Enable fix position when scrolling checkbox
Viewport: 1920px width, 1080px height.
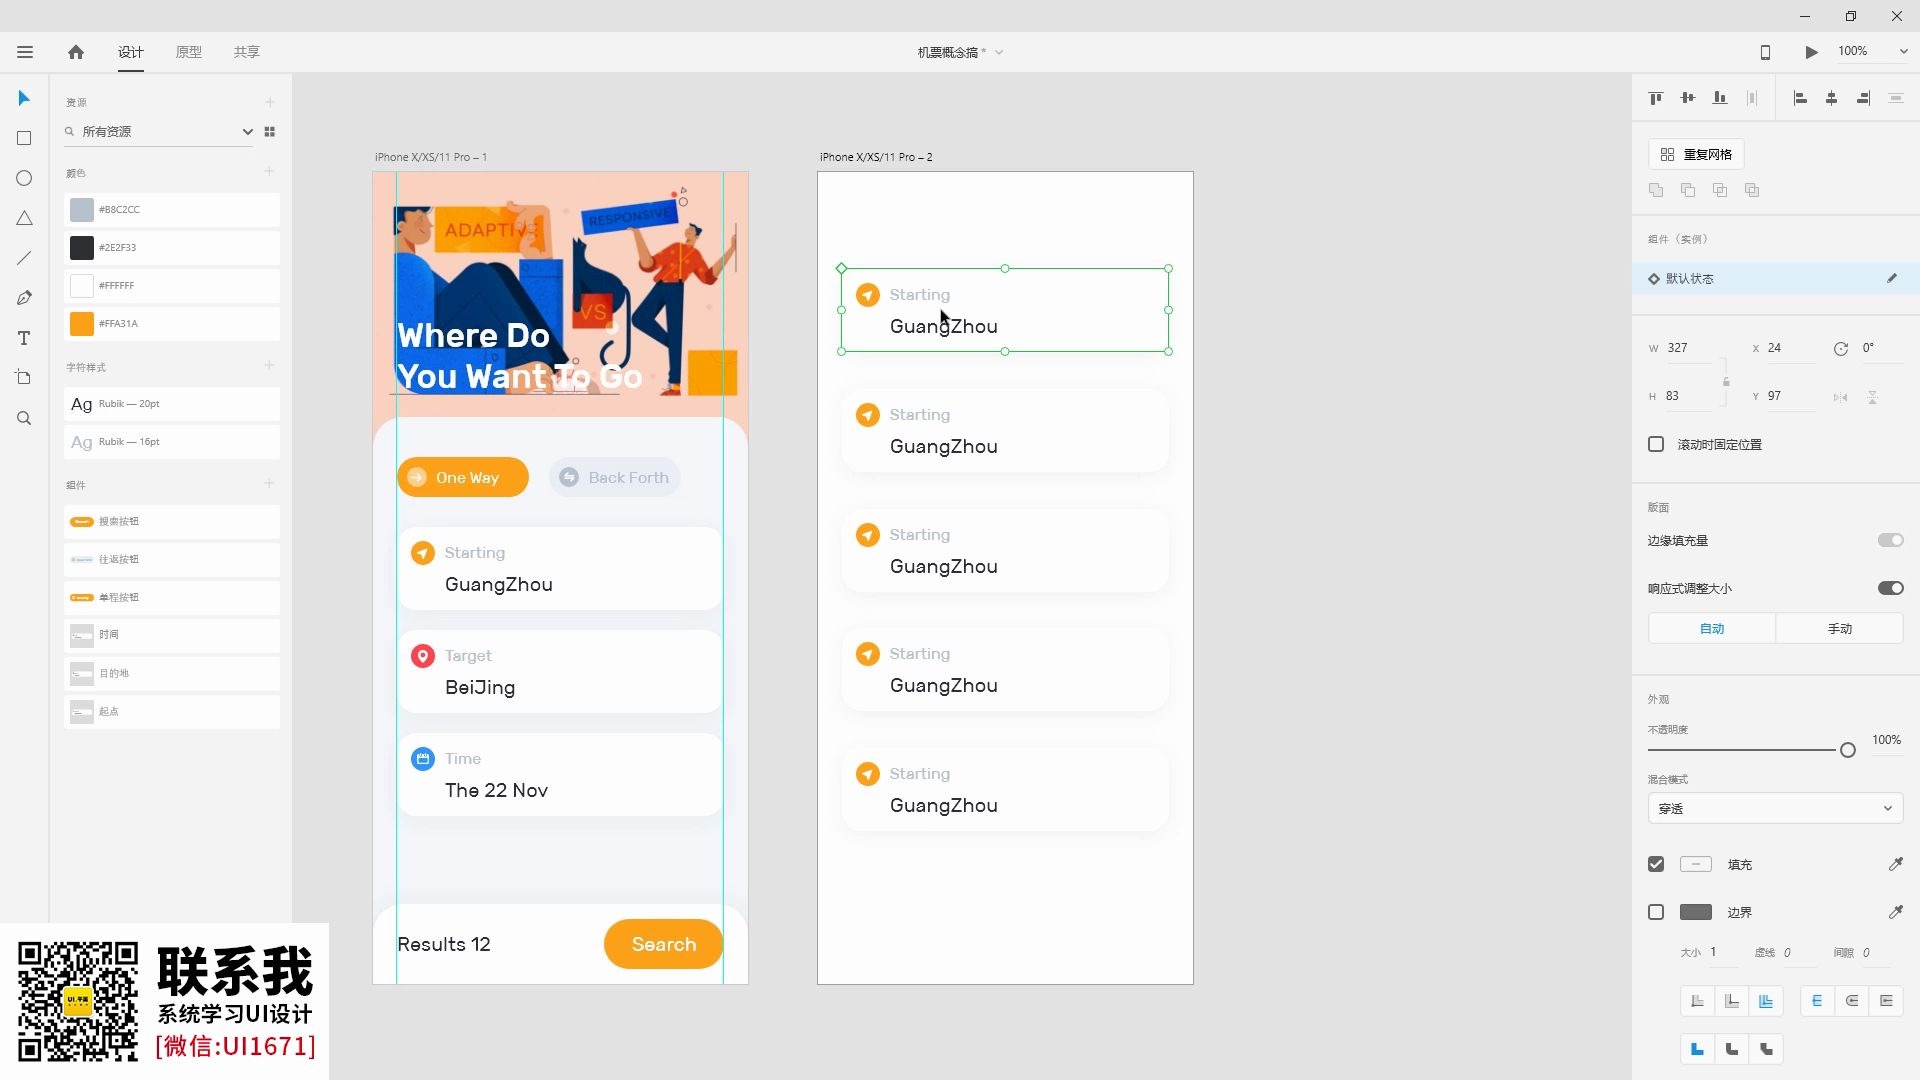click(1656, 444)
